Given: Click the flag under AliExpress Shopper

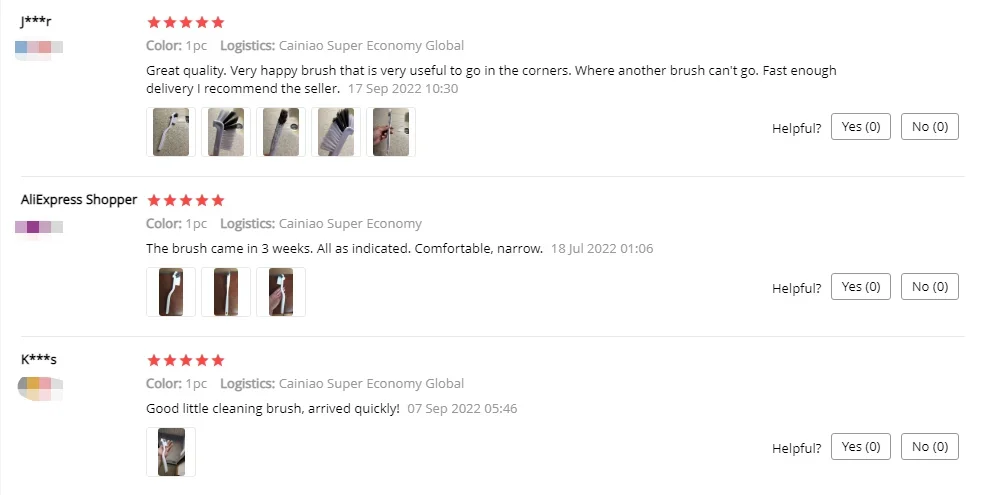Looking at the screenshot, I should click(39, 227).
